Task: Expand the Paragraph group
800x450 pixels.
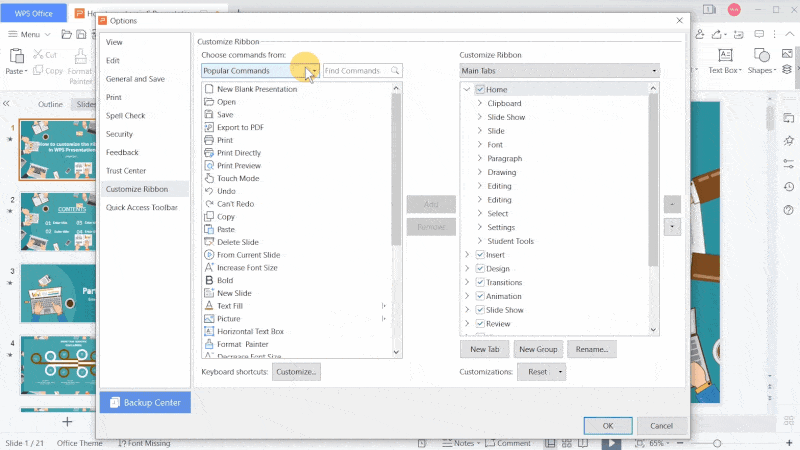Action: 480,158
